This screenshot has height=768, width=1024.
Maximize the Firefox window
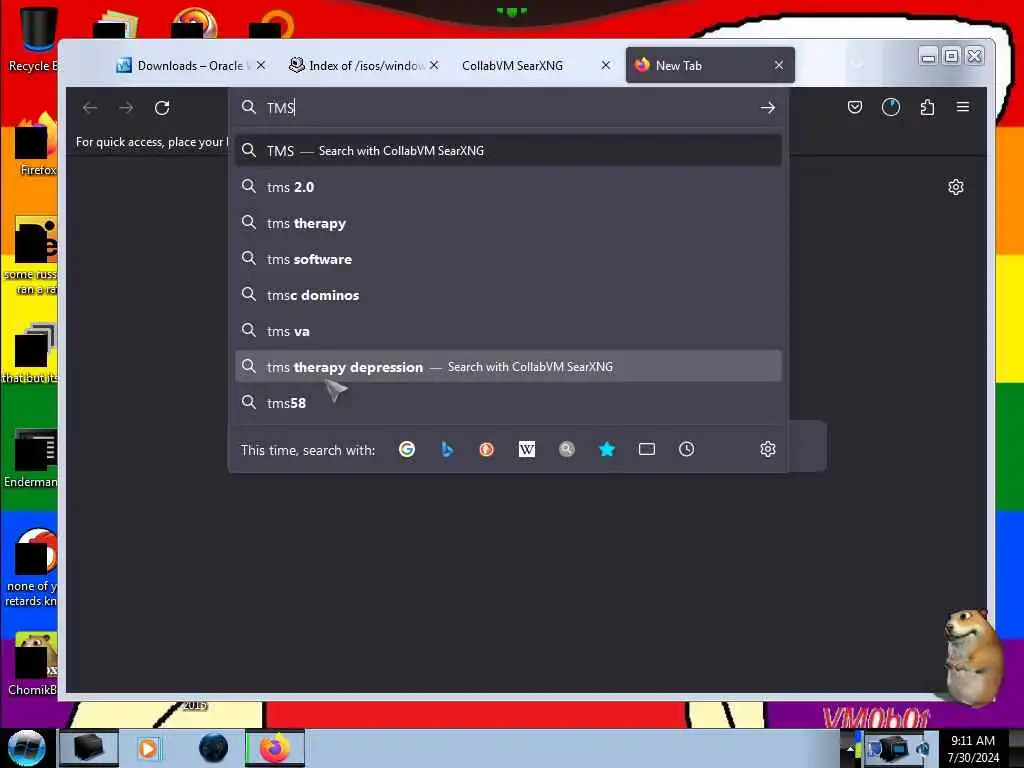click(952, 57)
